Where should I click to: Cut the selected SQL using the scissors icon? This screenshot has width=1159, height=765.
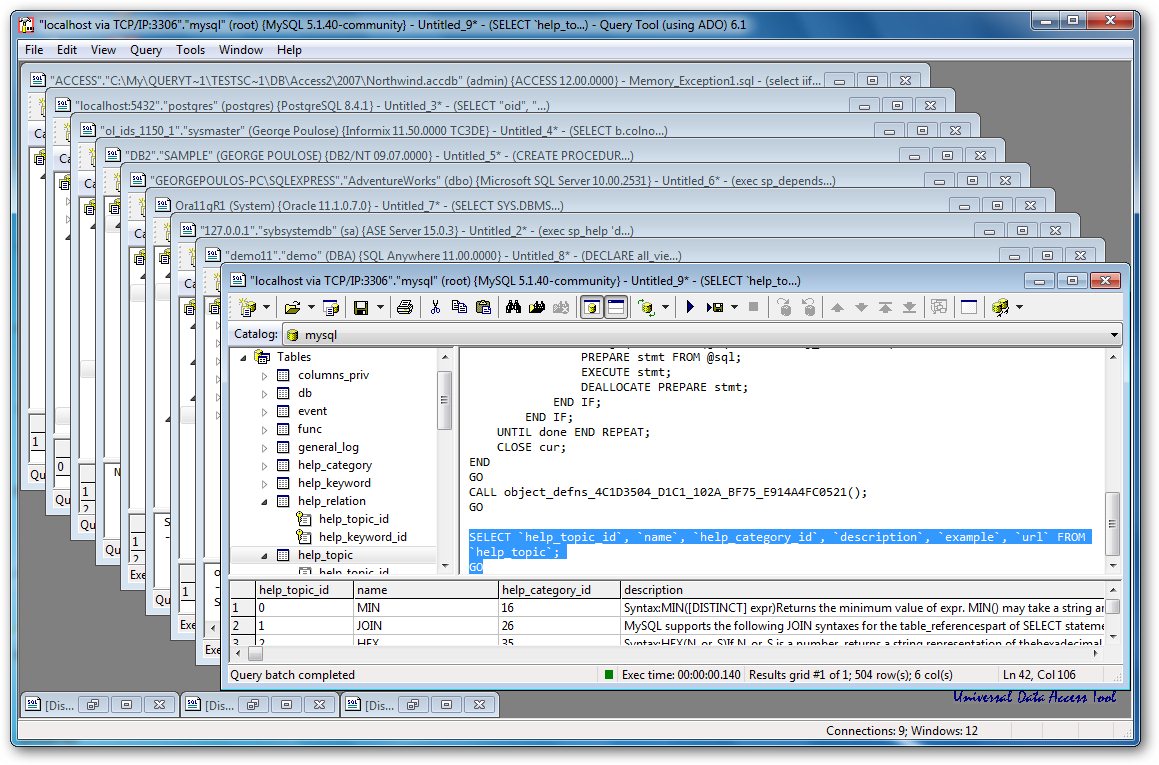[434, 307]
